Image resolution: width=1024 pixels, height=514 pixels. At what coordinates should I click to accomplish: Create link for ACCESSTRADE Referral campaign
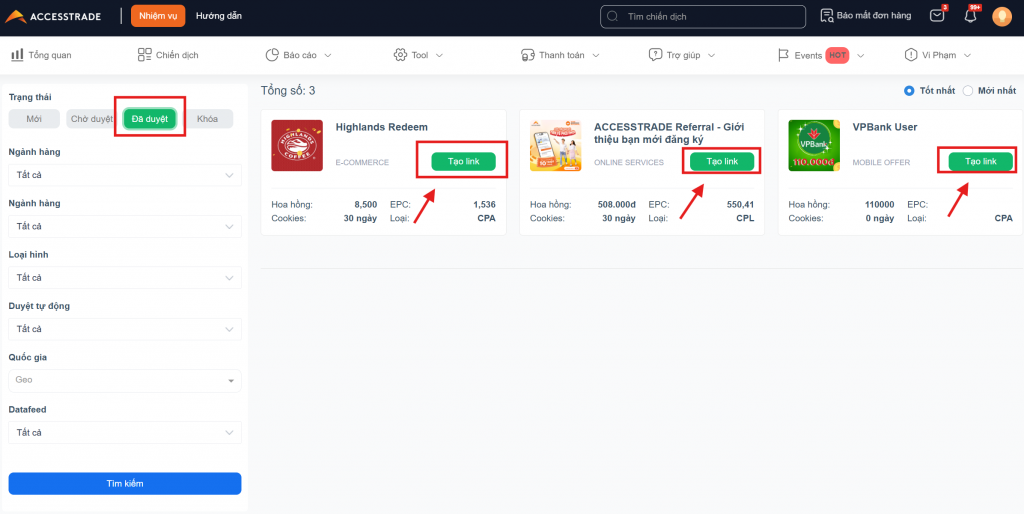pos(722,161)
